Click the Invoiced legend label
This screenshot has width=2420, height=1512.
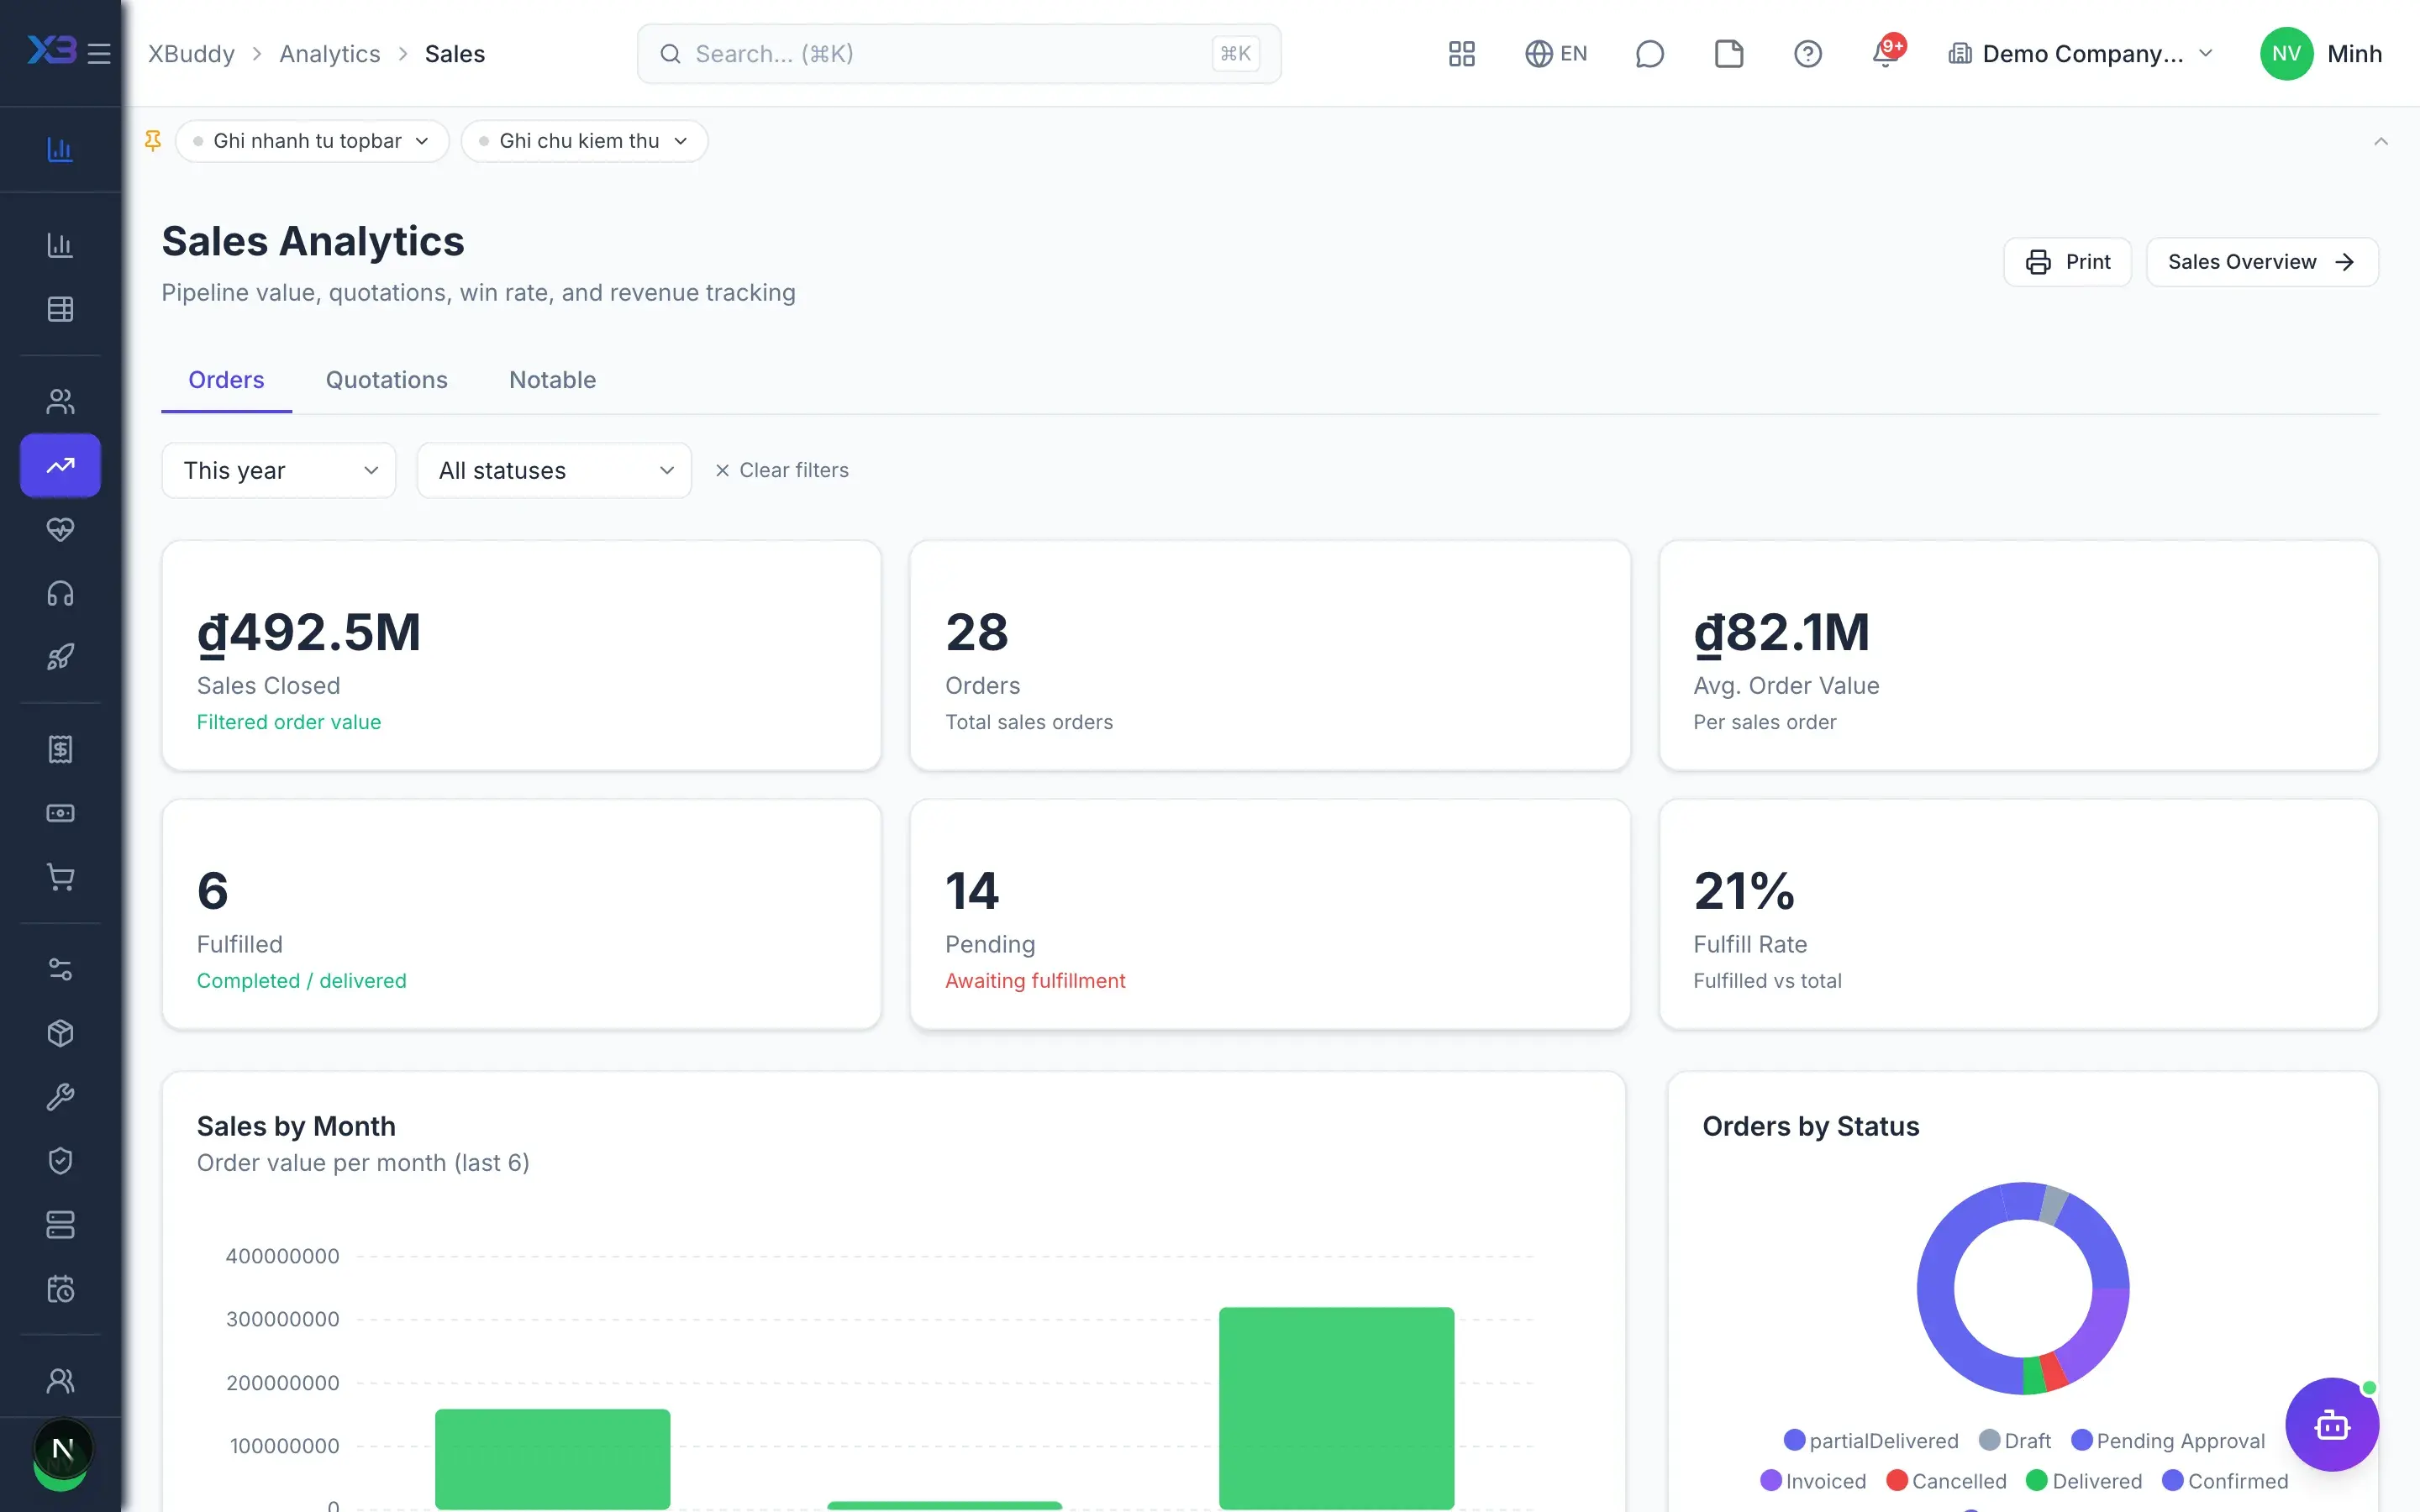[x=1825, y=1481]
